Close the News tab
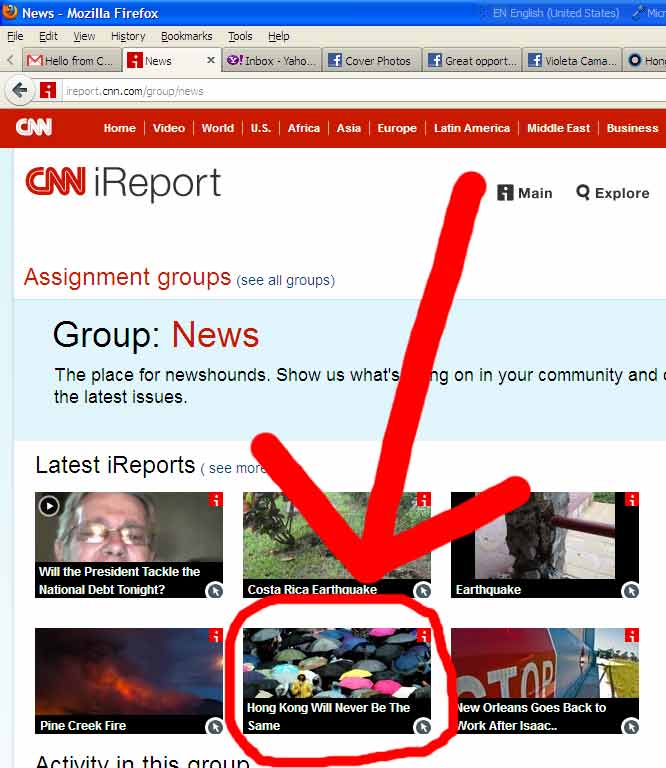Viewport: 666px width, 768px height. pyautogui.click(x=211, y=60)
